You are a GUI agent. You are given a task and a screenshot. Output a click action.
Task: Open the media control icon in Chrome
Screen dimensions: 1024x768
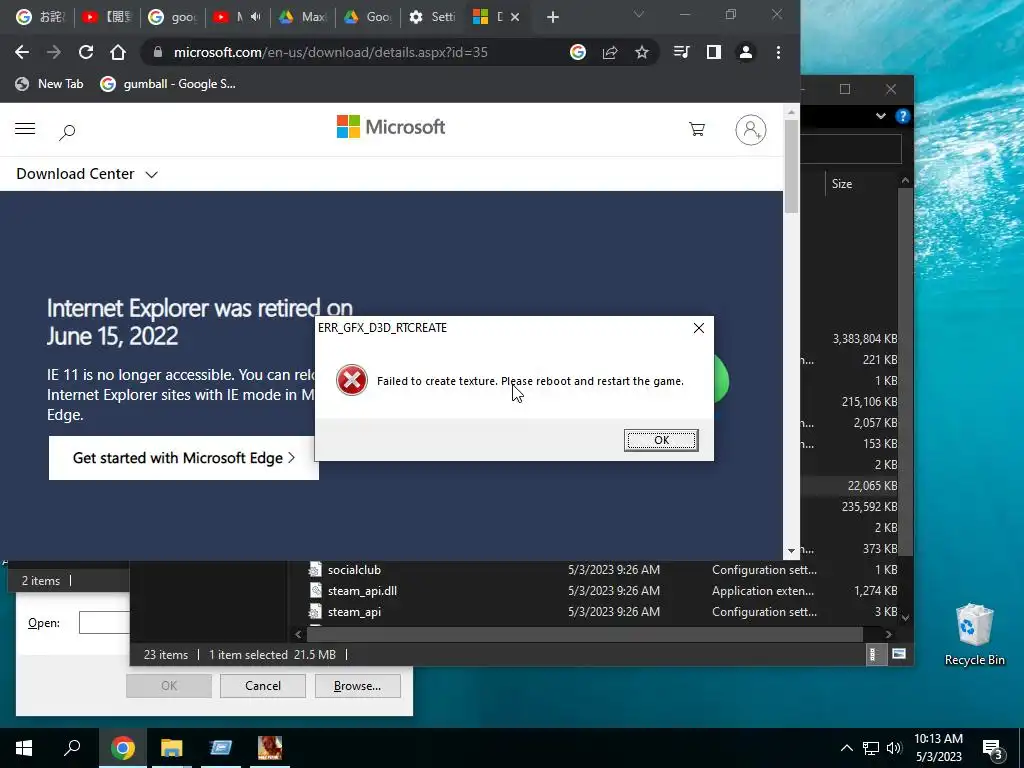681,52
